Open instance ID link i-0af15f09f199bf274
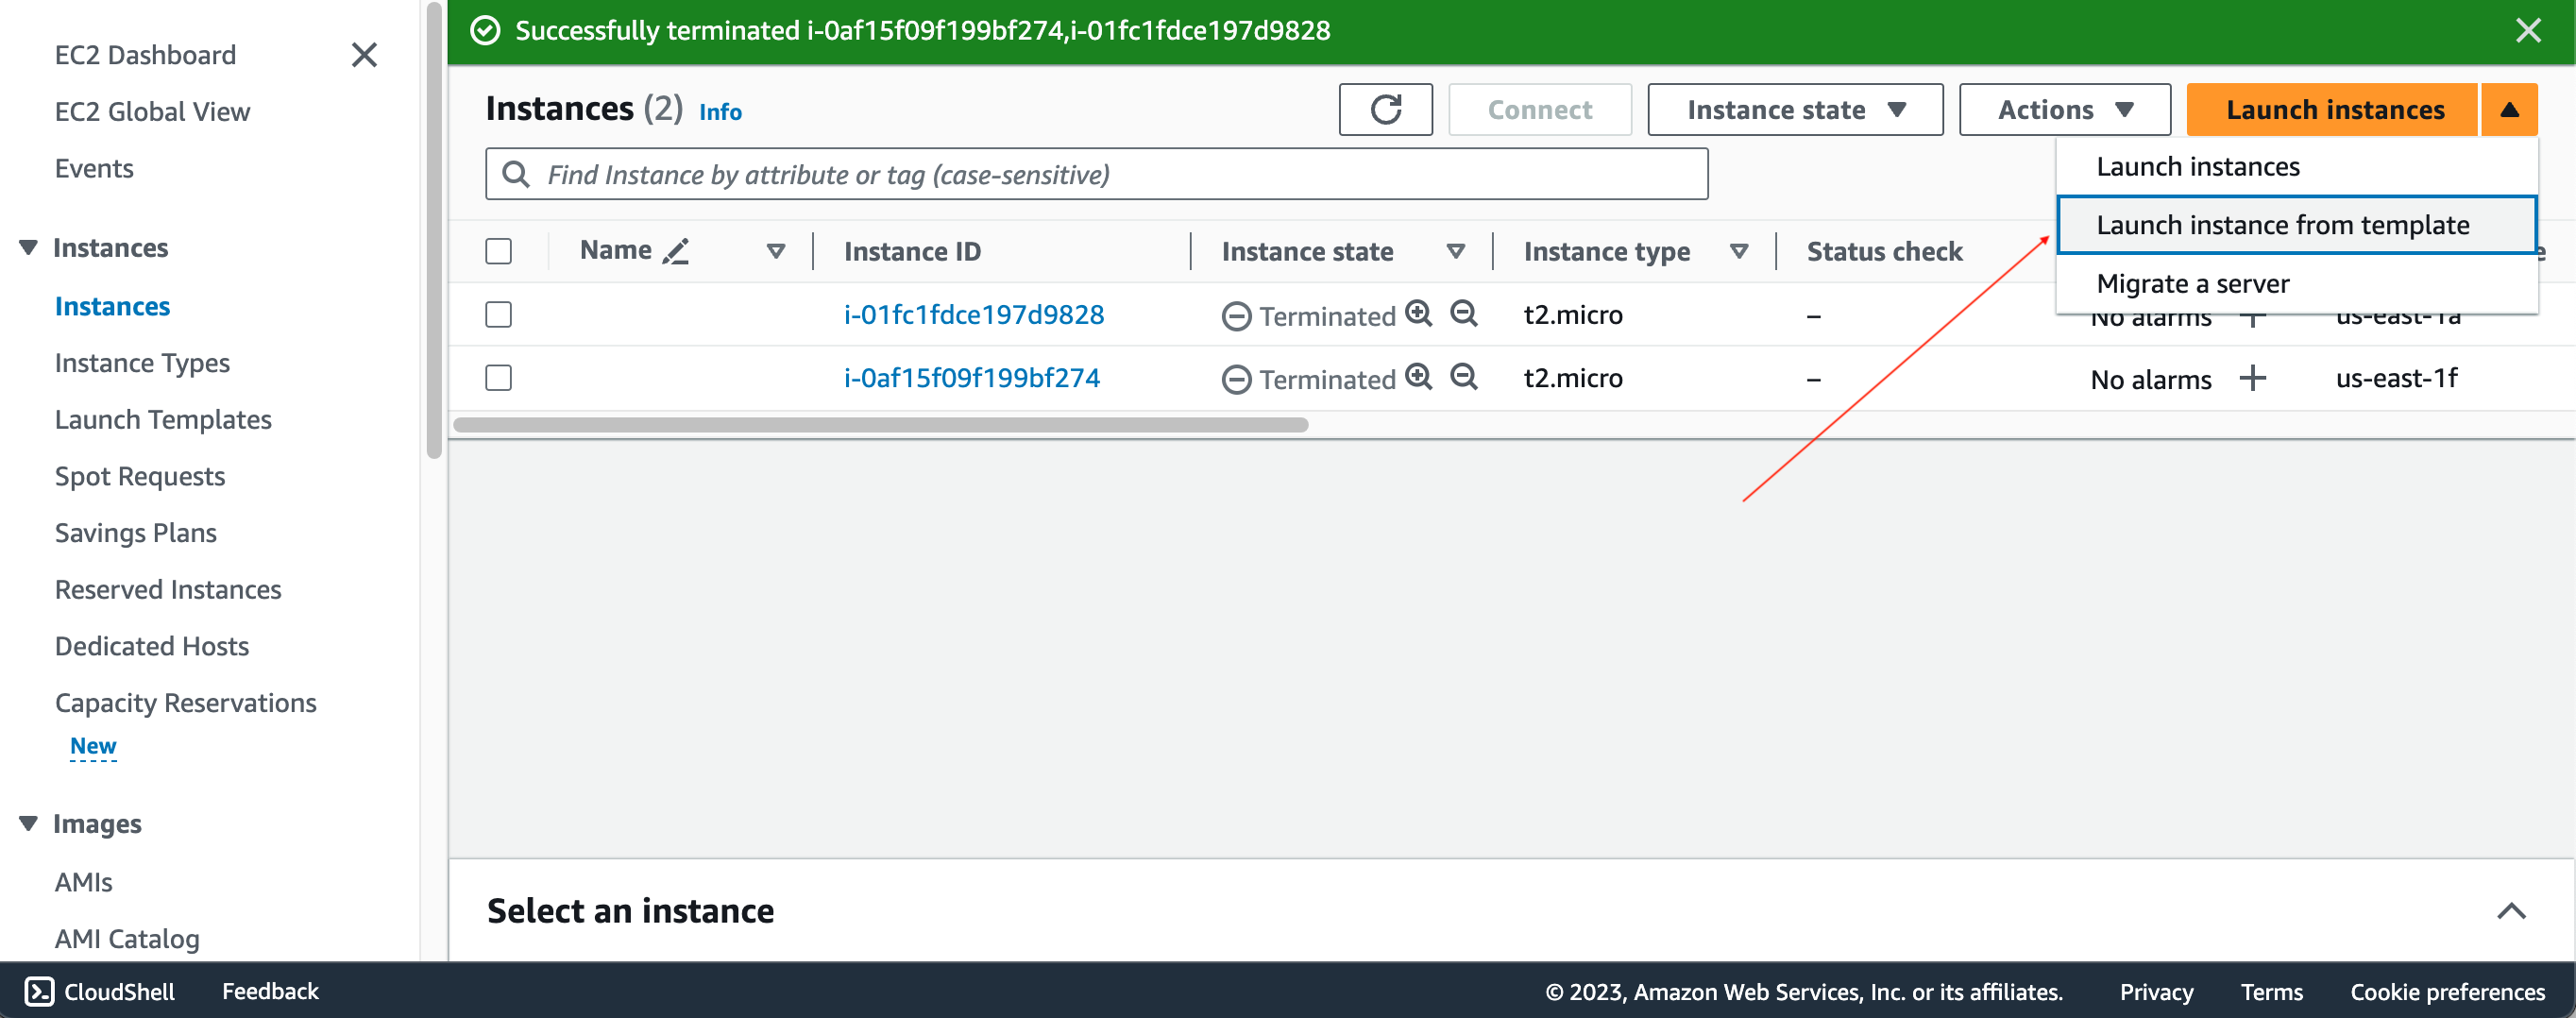 (x=971, y=377)
